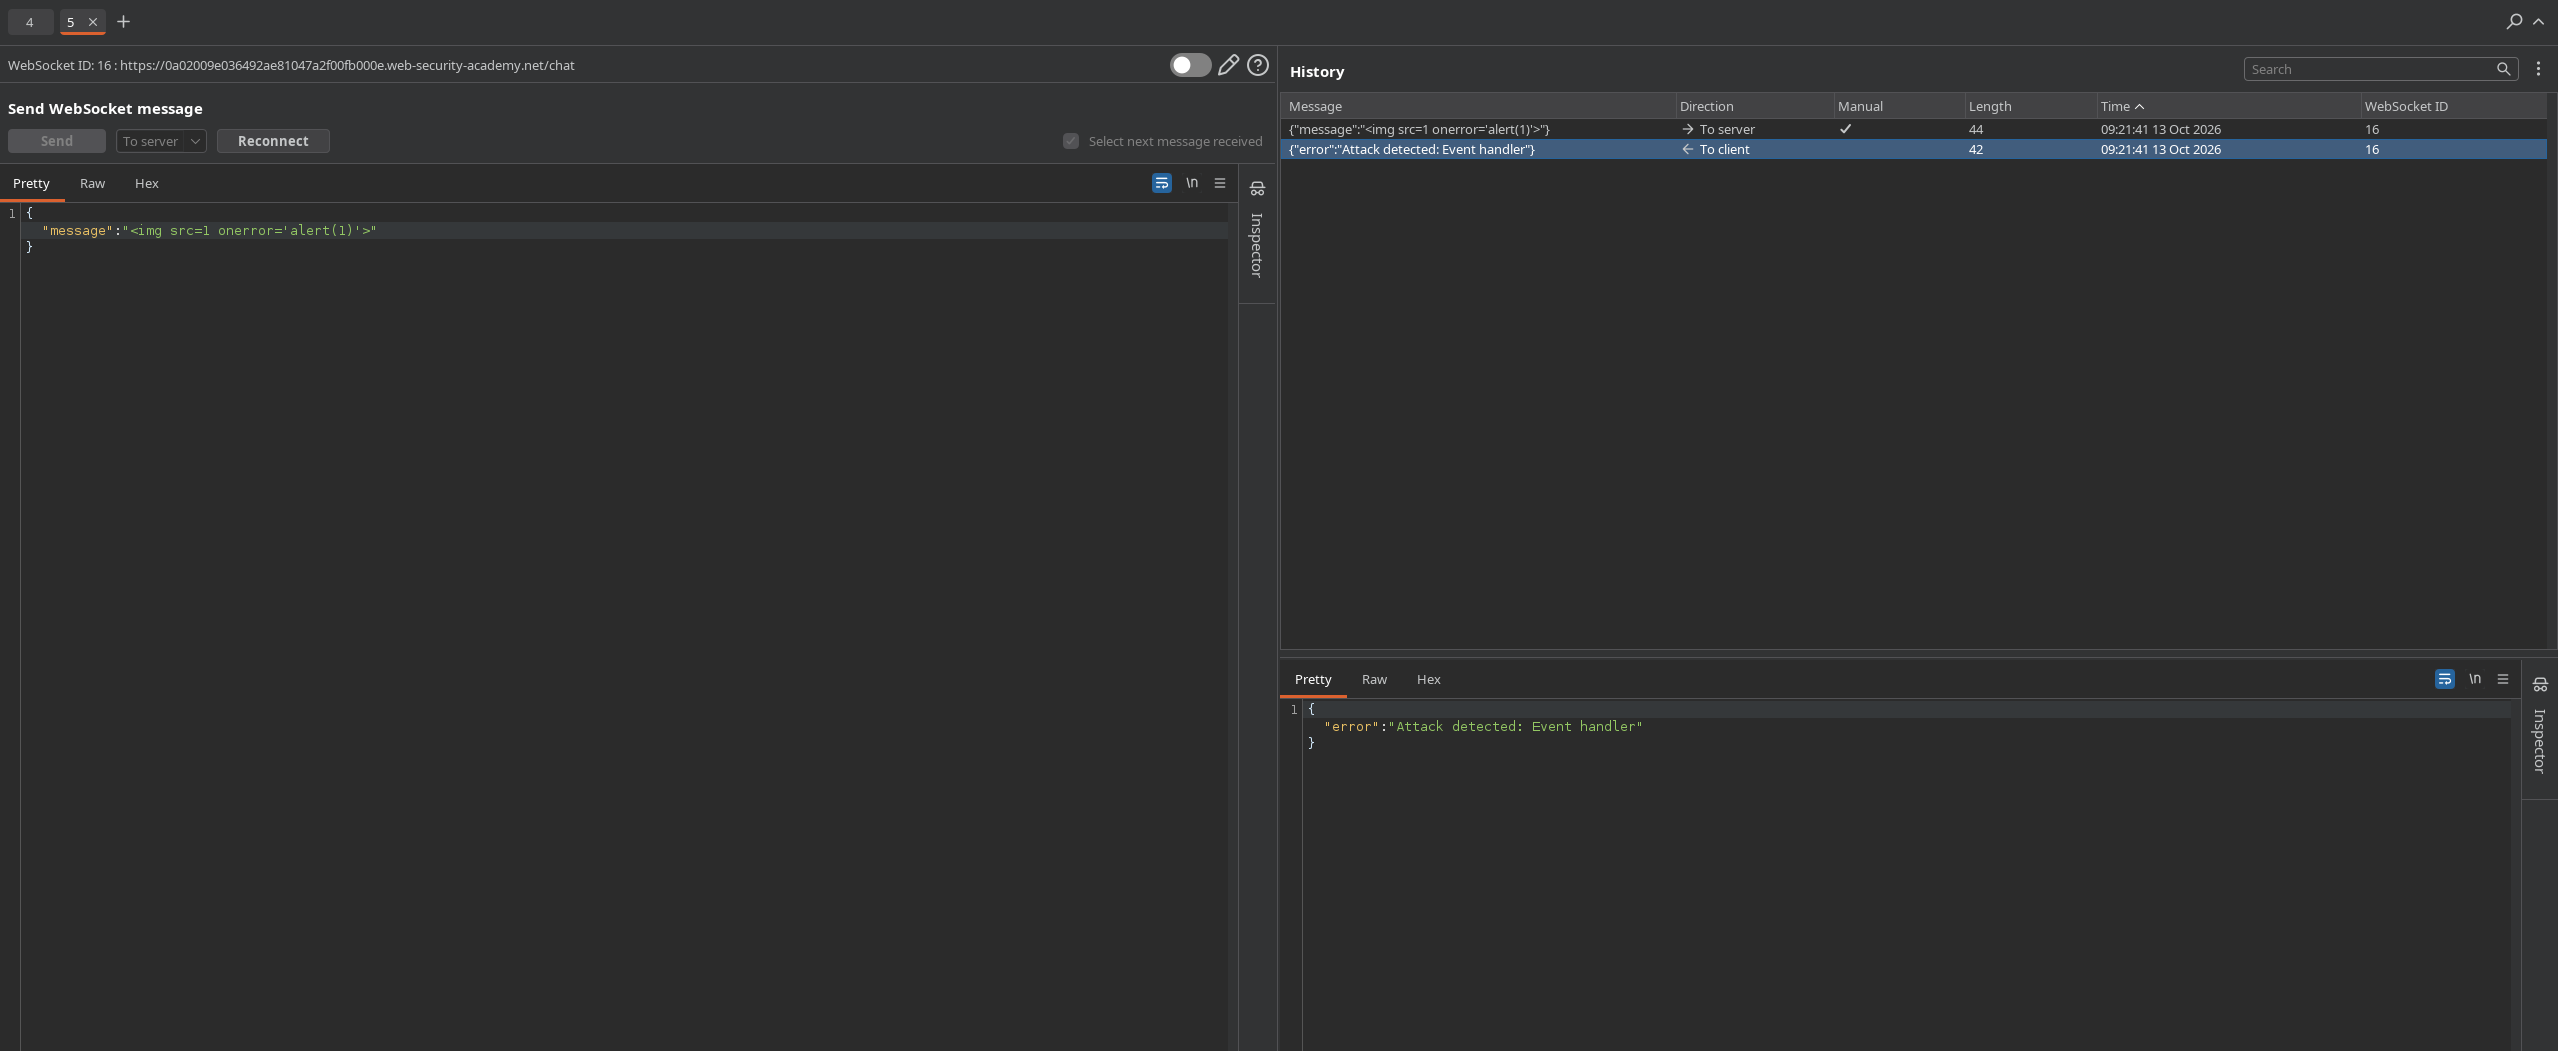Switch to tab 4
2558x1051 pixels.
click(30, 22)
